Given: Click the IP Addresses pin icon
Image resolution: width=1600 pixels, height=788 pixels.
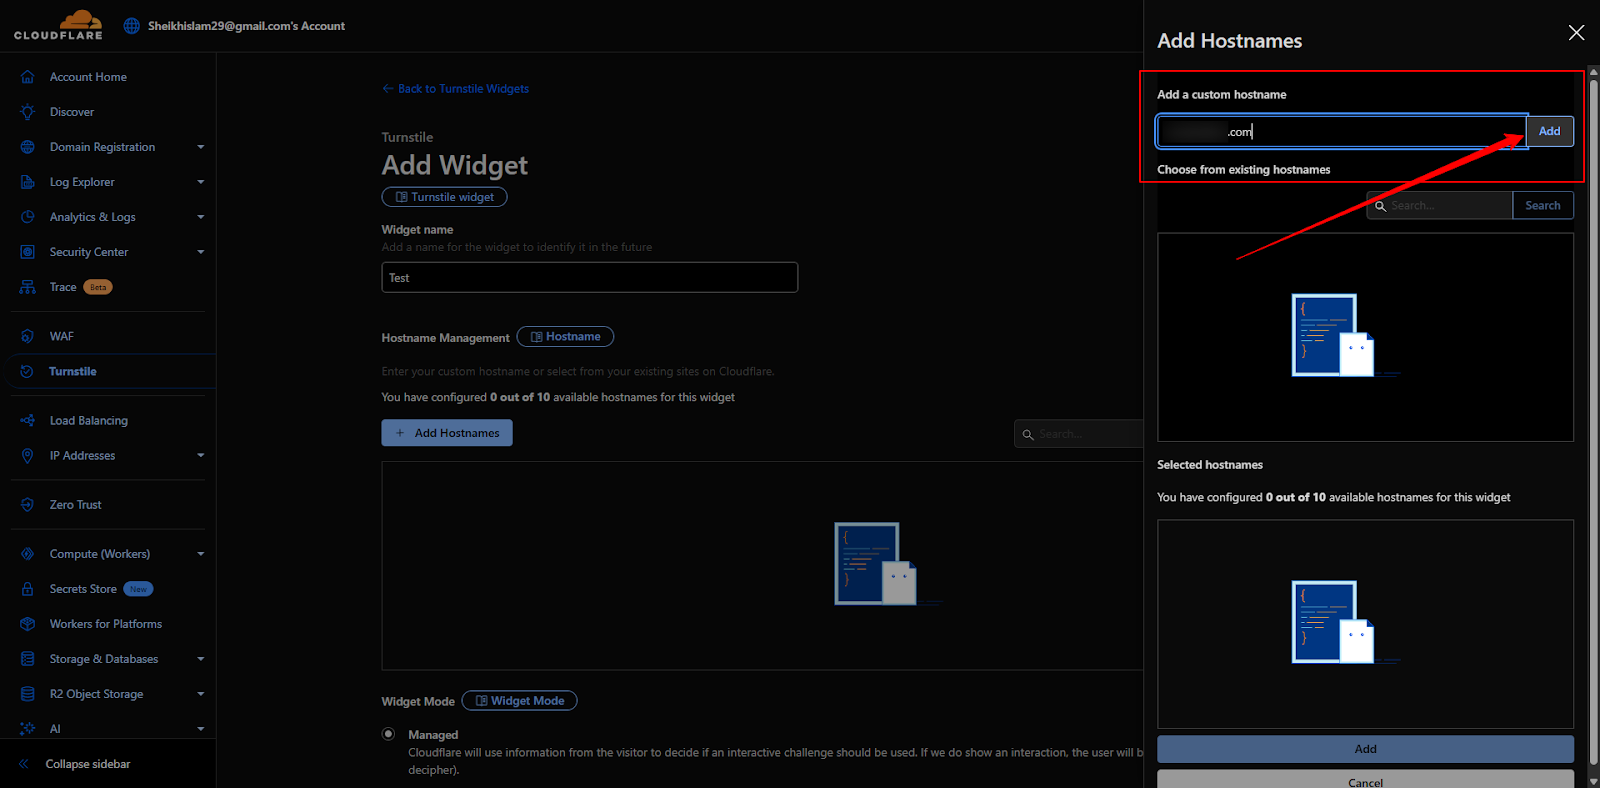Looking at the screenshot, I should click(x=27, y=456).
